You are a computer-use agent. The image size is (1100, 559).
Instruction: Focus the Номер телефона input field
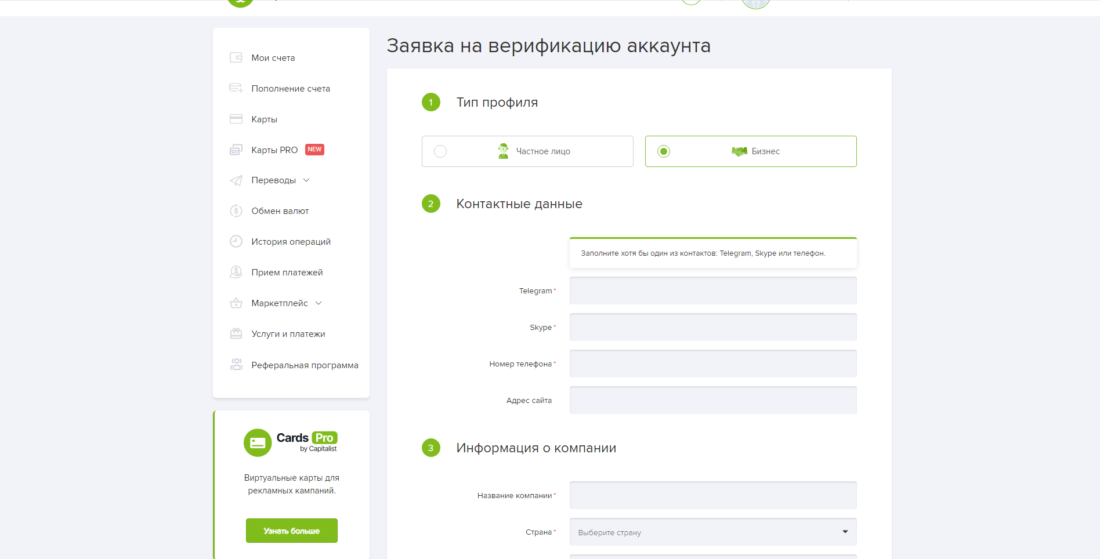click(713, 363)
